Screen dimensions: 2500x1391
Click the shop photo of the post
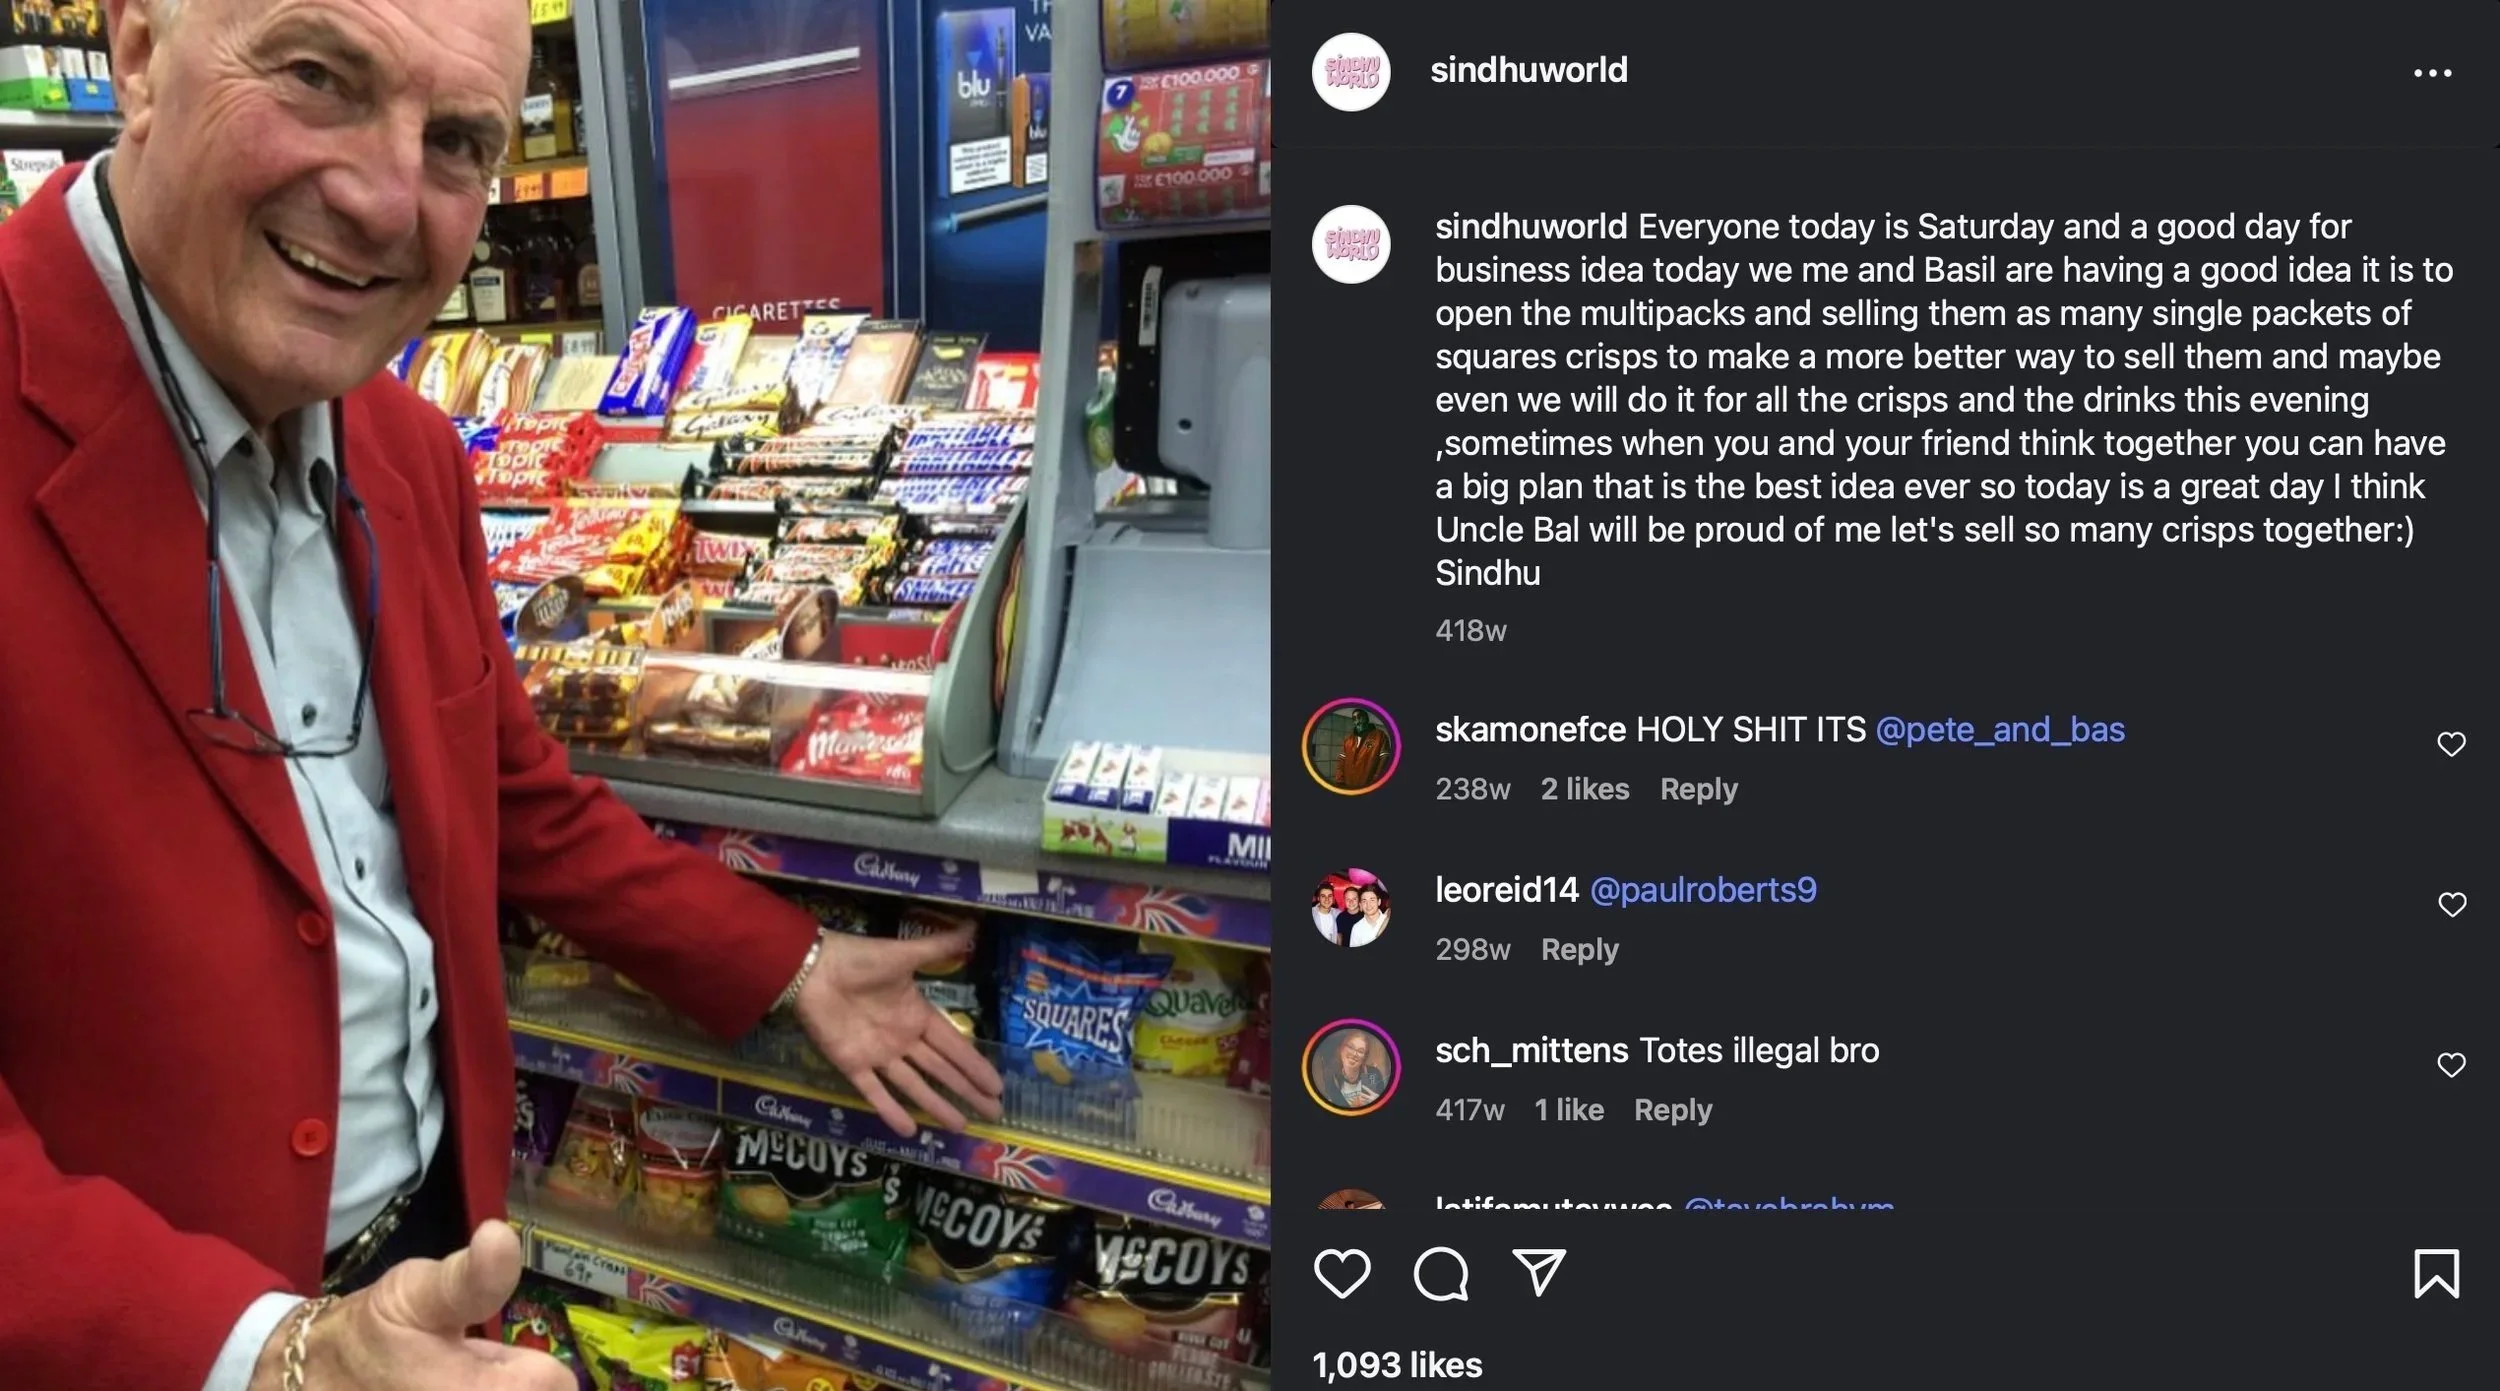point(635,696)
